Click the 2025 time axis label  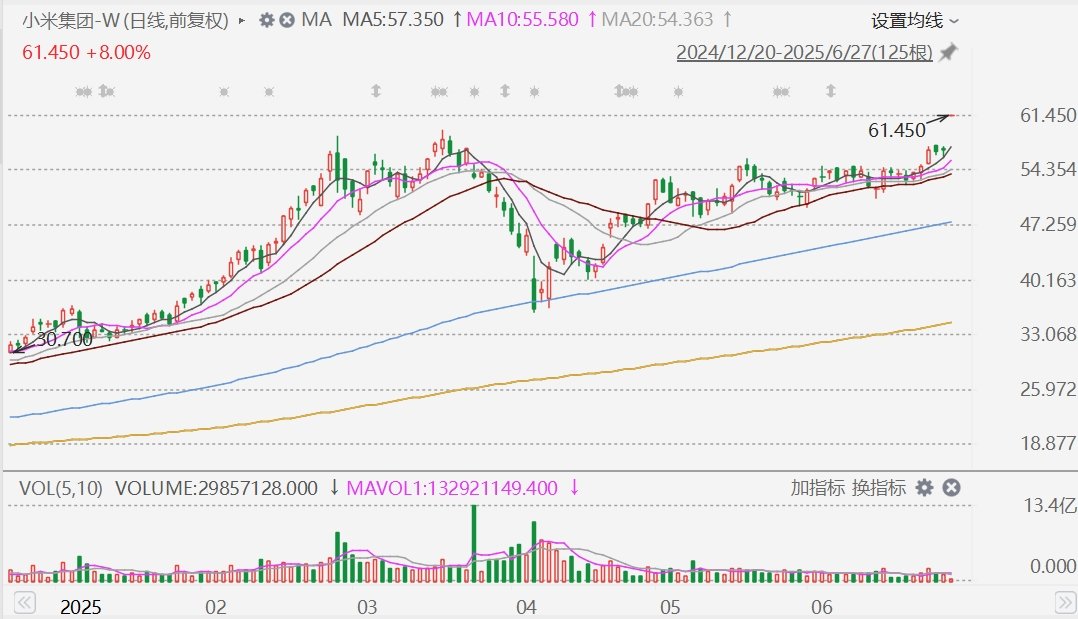pyautogui.click(x=80, y=607)
